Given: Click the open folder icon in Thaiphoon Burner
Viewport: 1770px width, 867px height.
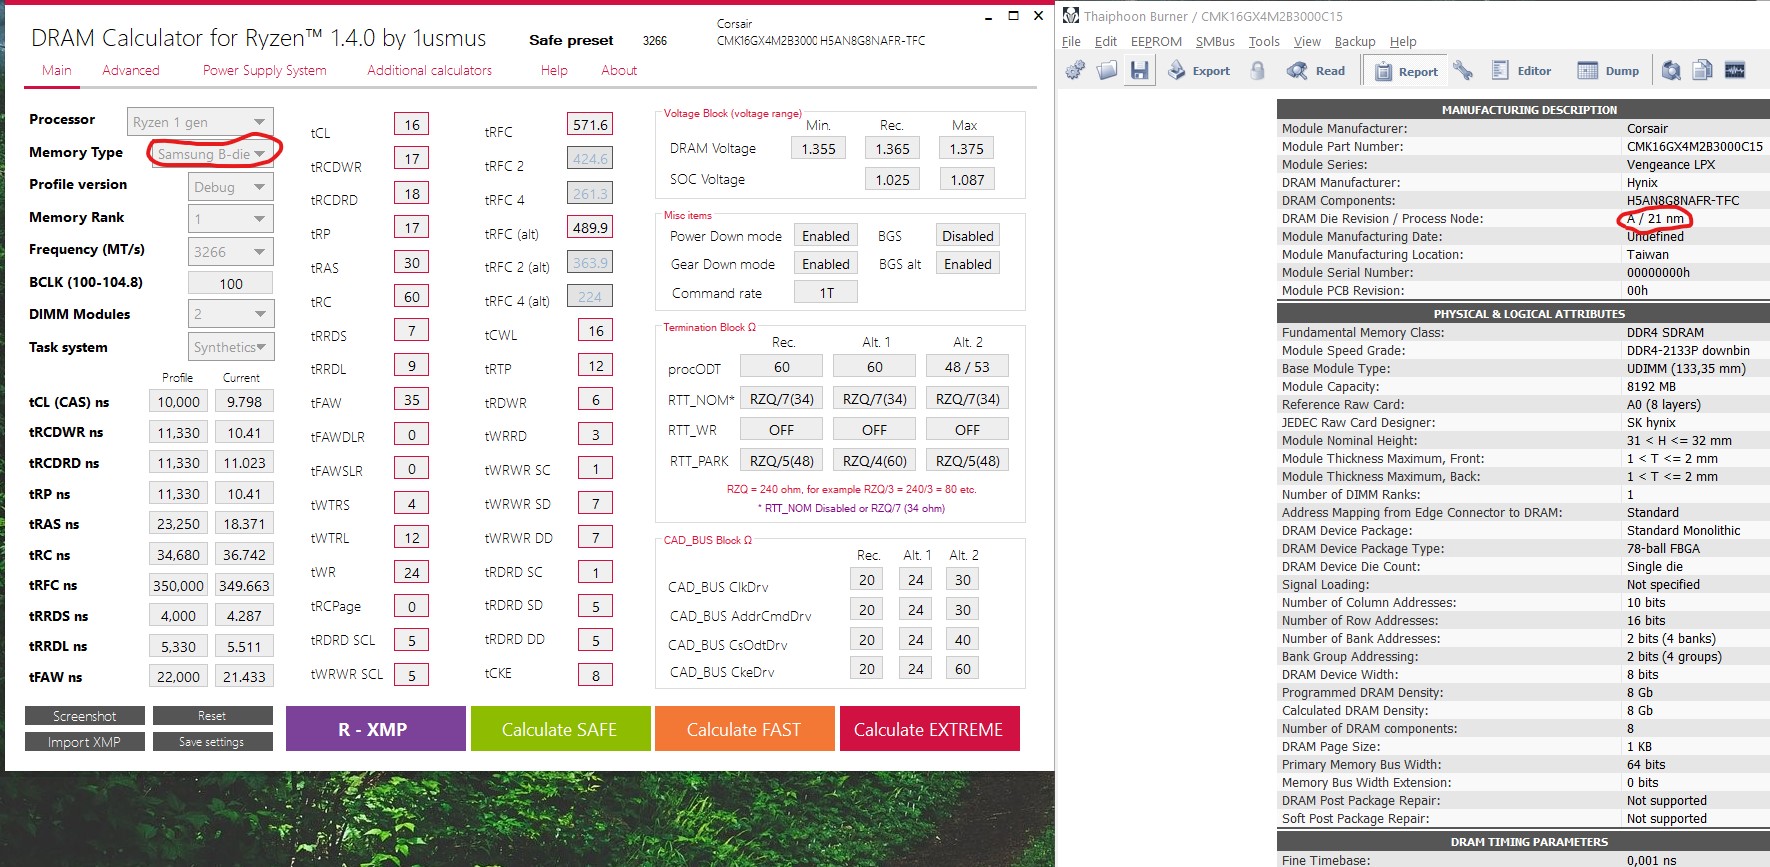Looking at the screenshot, I should tap(1107, 70).
